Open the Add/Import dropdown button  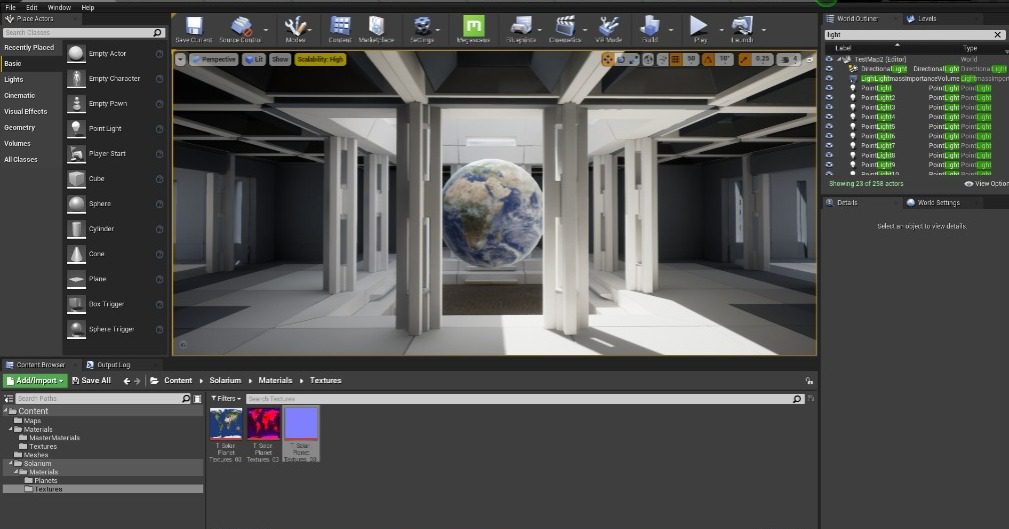coord(35,381)
